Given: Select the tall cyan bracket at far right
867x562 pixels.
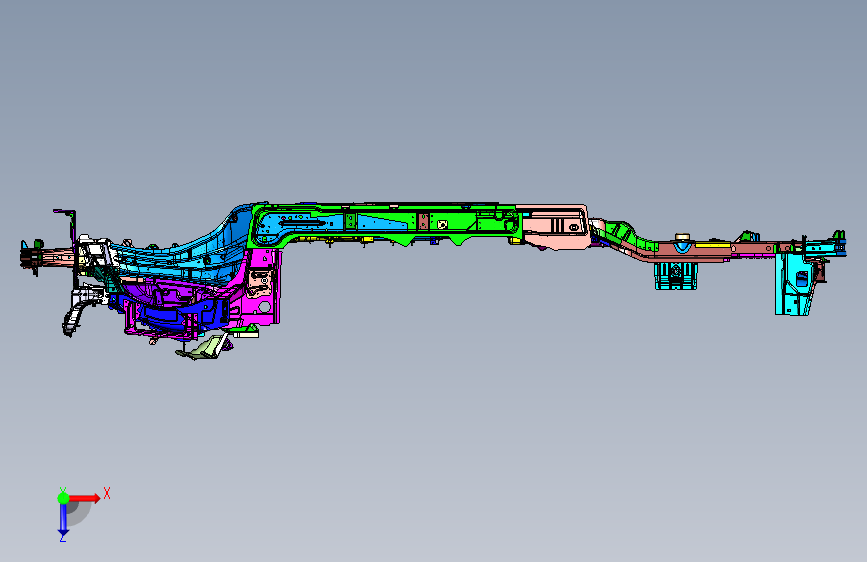Looking at the screenshot, I should [795, 285].
